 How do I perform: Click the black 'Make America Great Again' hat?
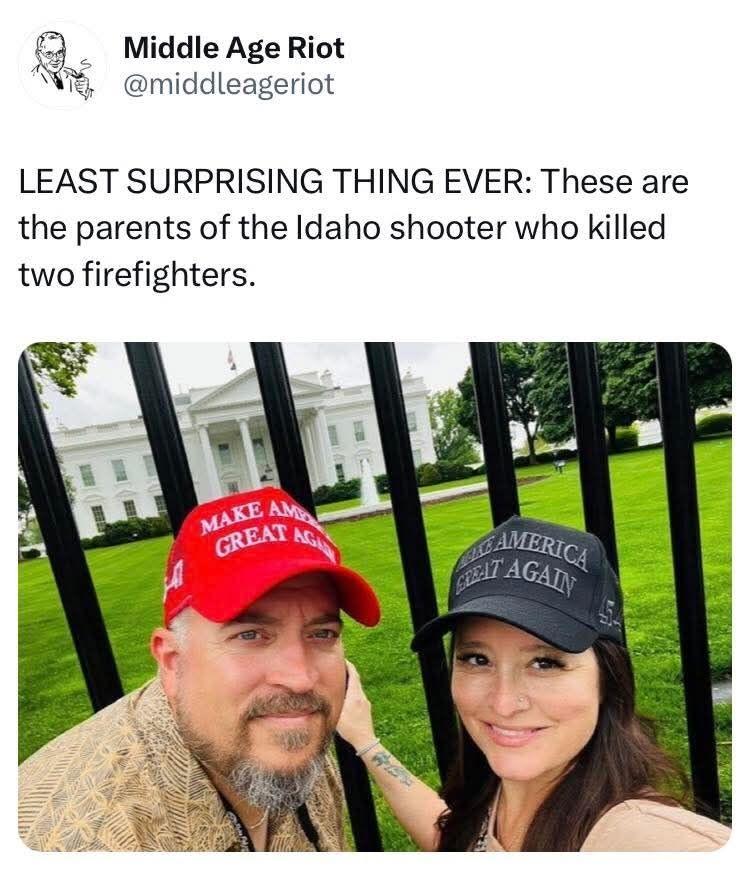point(523,584)
